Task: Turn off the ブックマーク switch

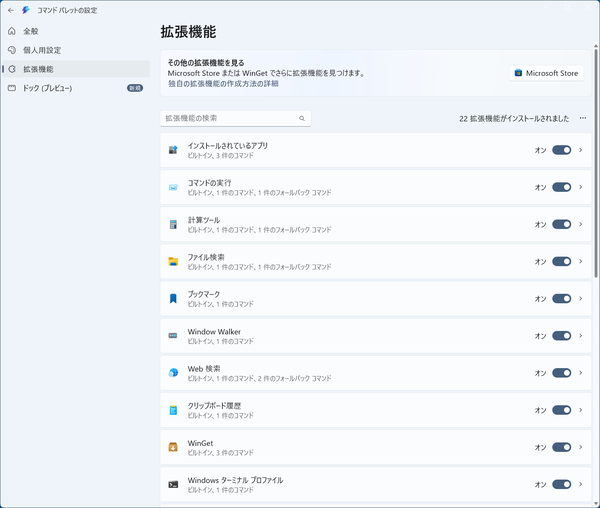Action: click(561, 298)
